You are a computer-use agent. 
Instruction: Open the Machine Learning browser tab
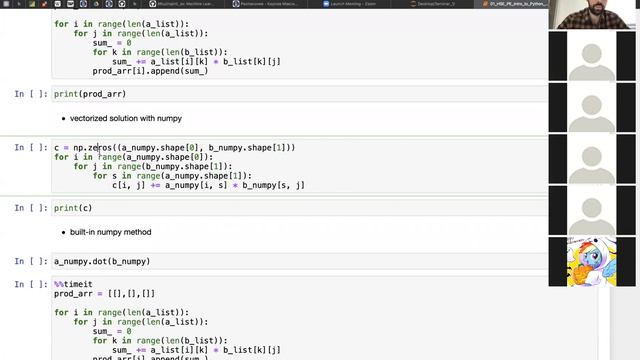point(183,4)
